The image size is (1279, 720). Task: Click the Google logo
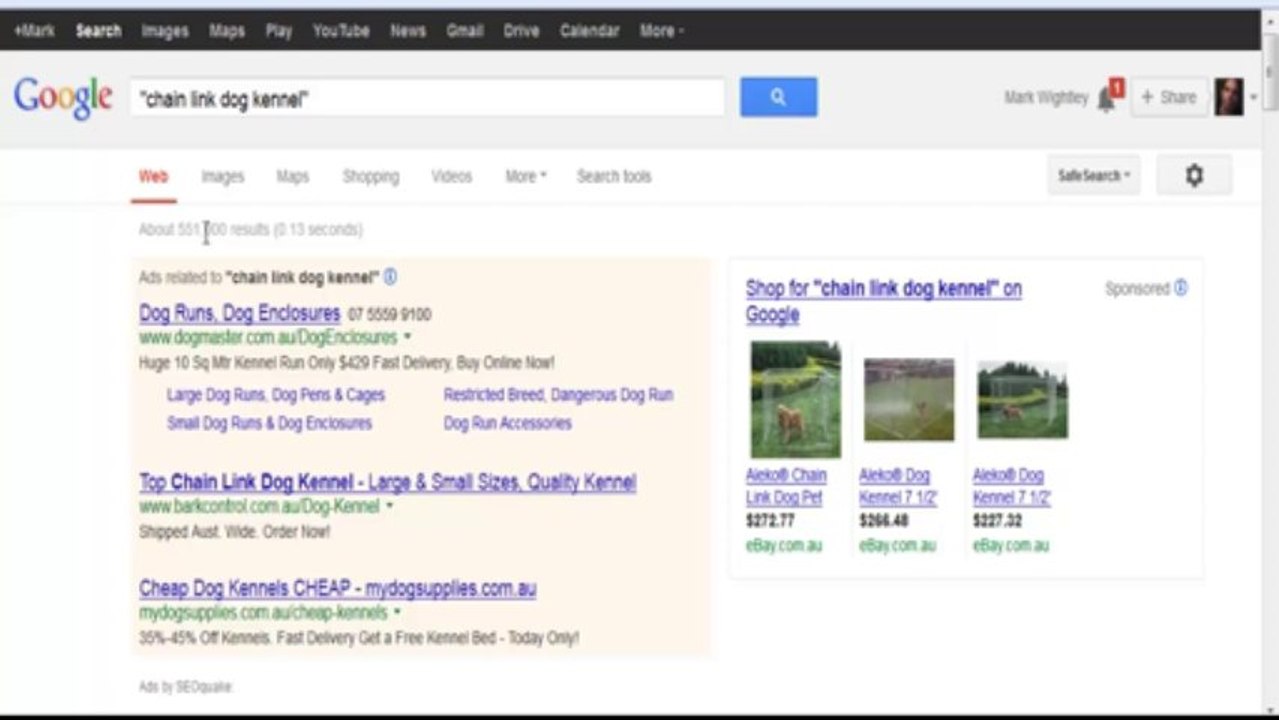tap(63, 97)
